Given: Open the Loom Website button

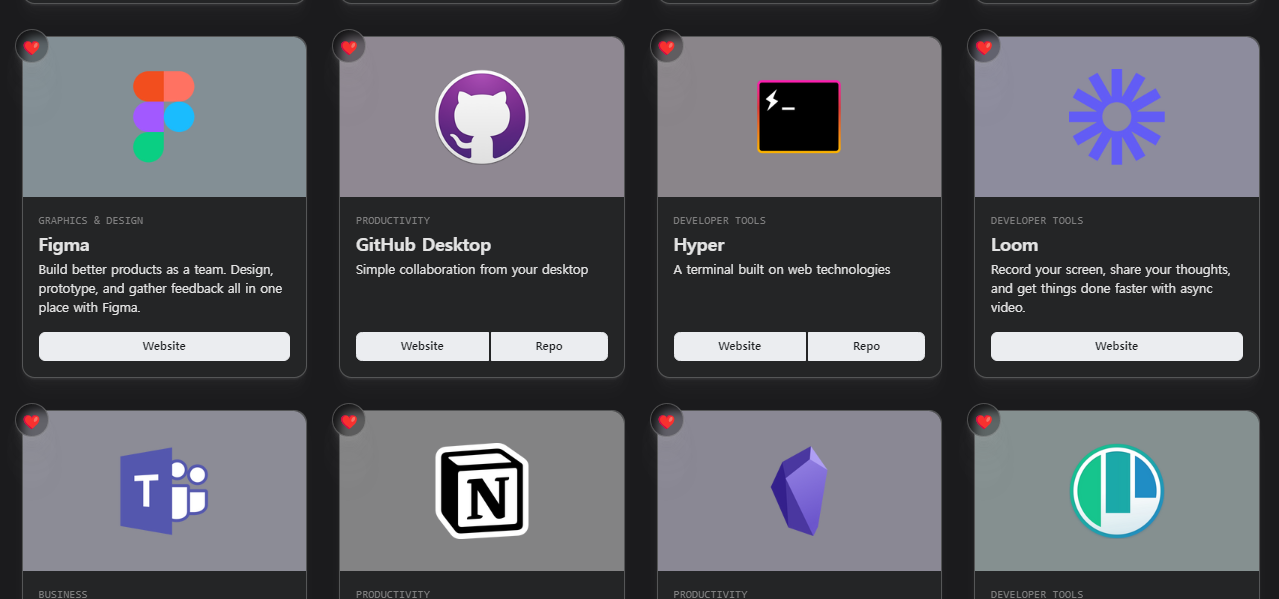Looking at the screenshot, I should pyautogui.click(x=1117, y=346).
